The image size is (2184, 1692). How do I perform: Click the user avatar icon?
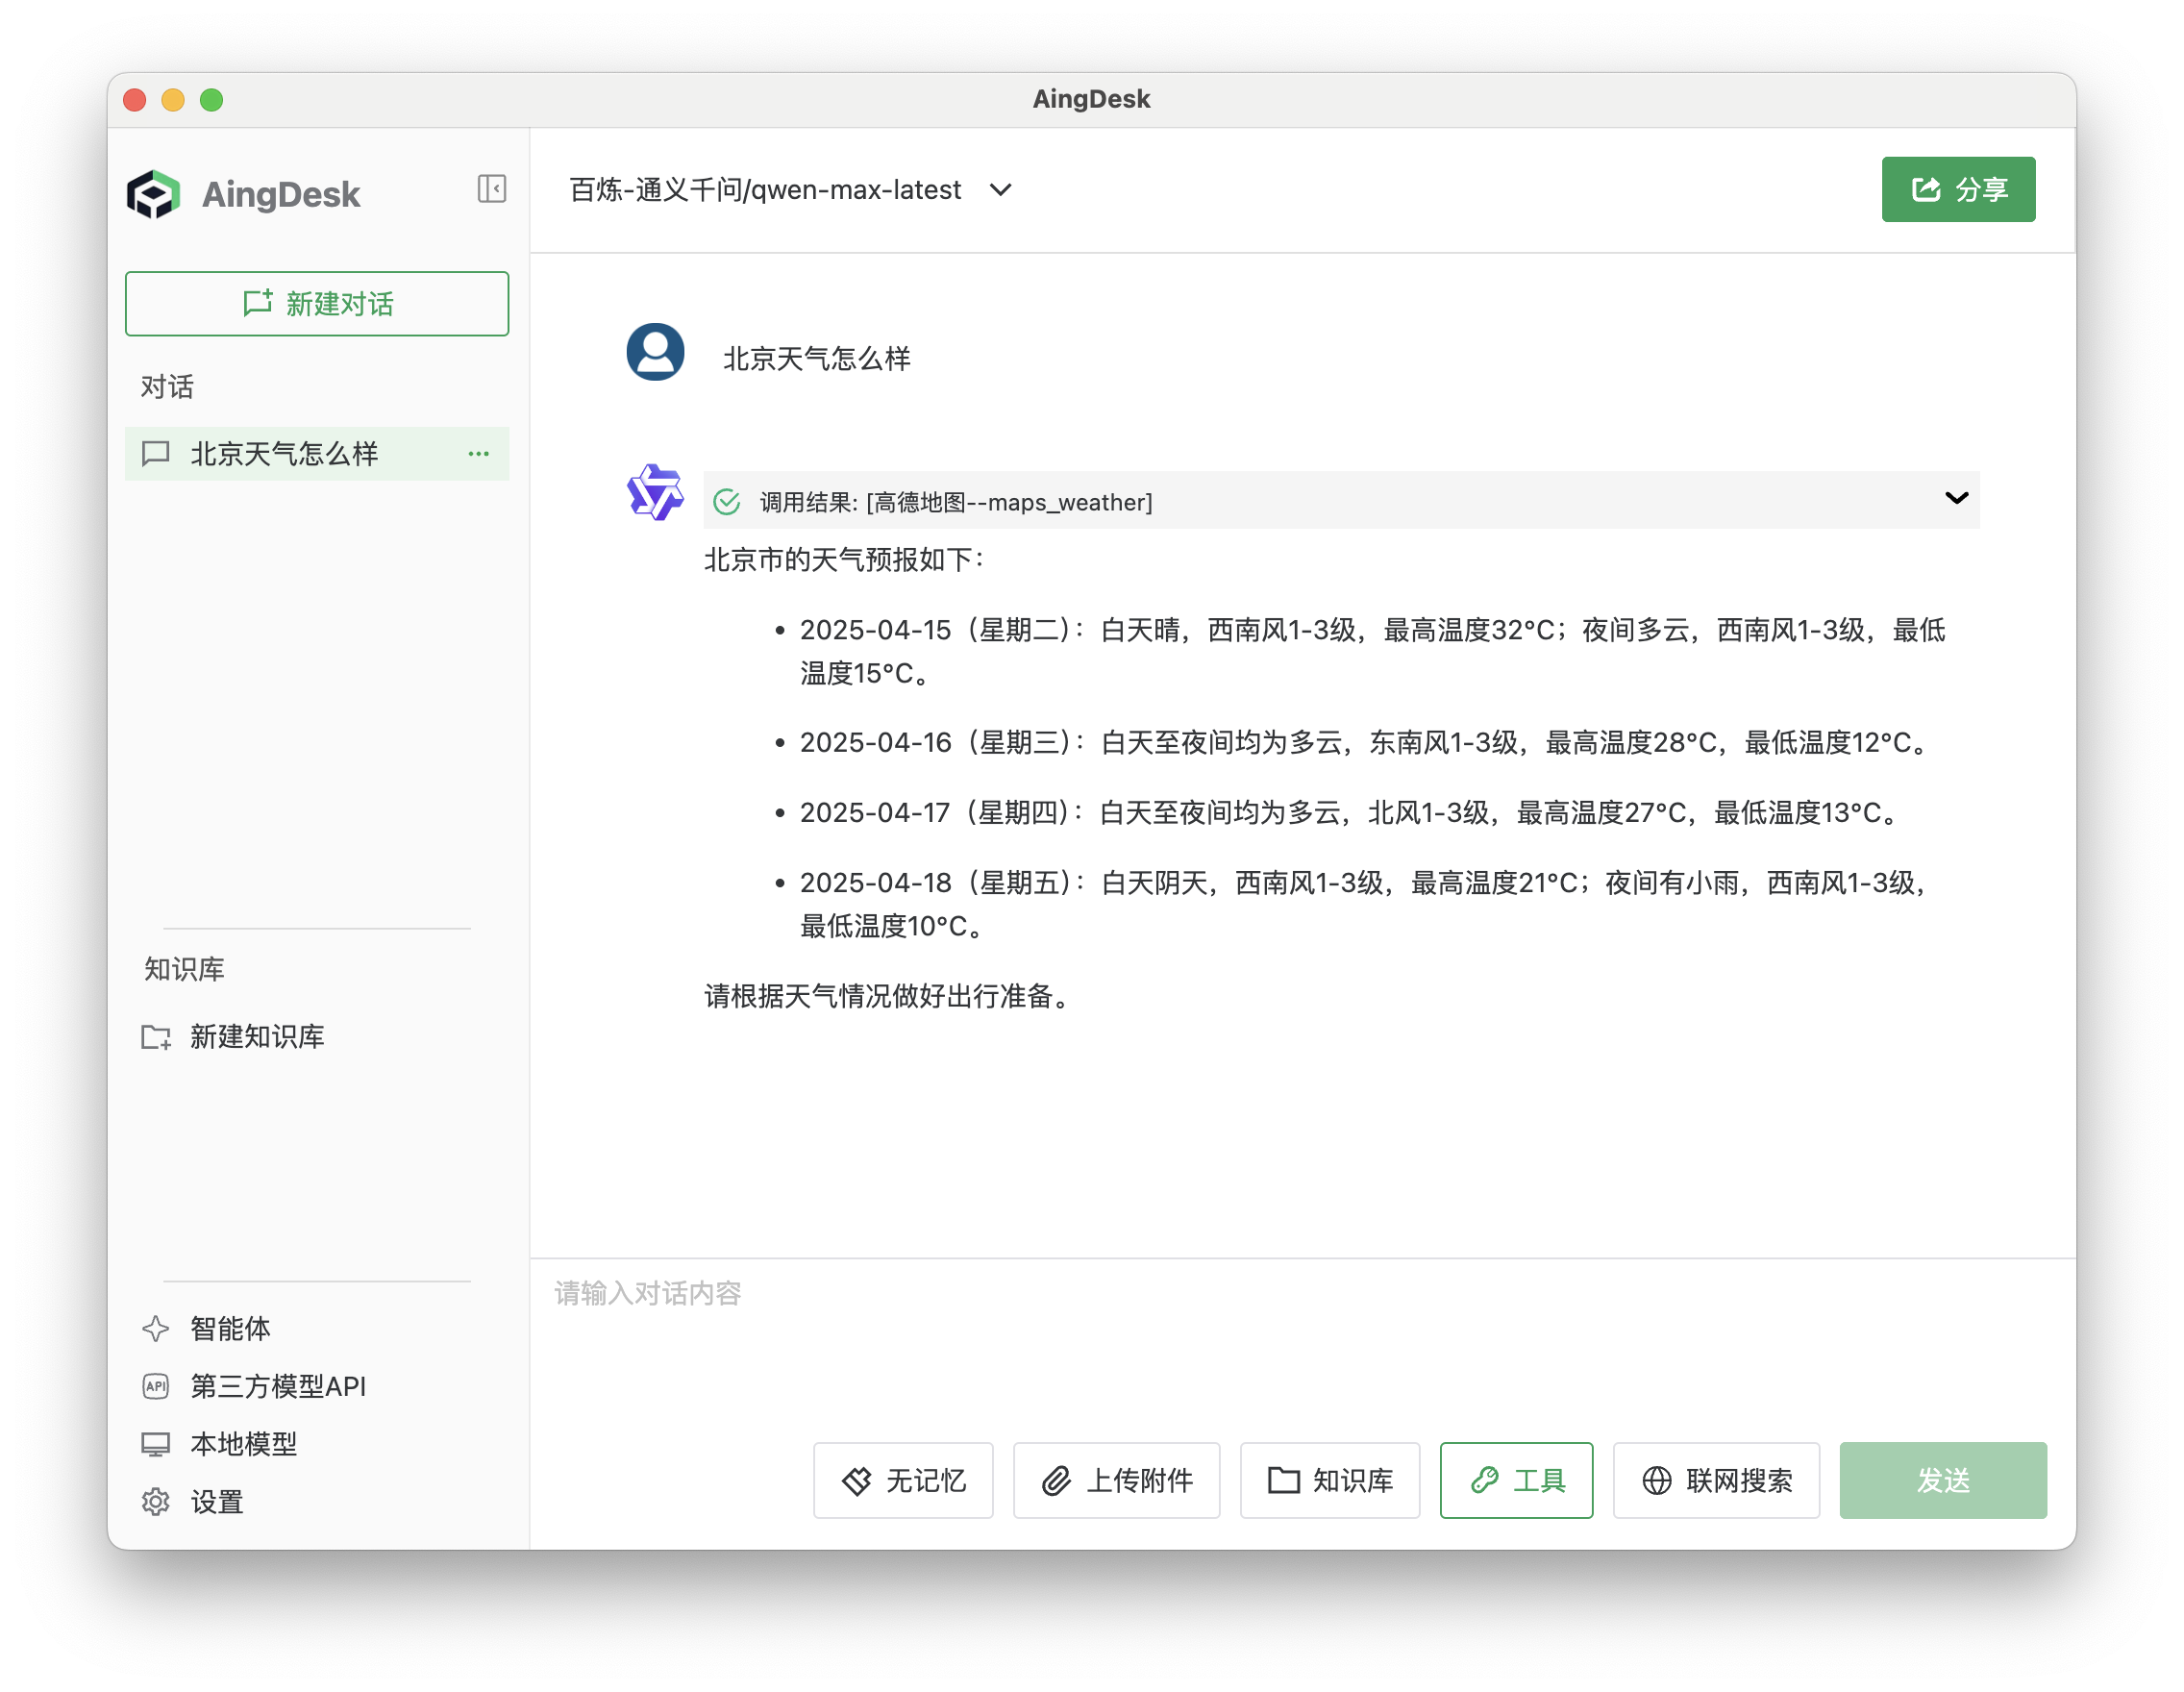[655, 352]
